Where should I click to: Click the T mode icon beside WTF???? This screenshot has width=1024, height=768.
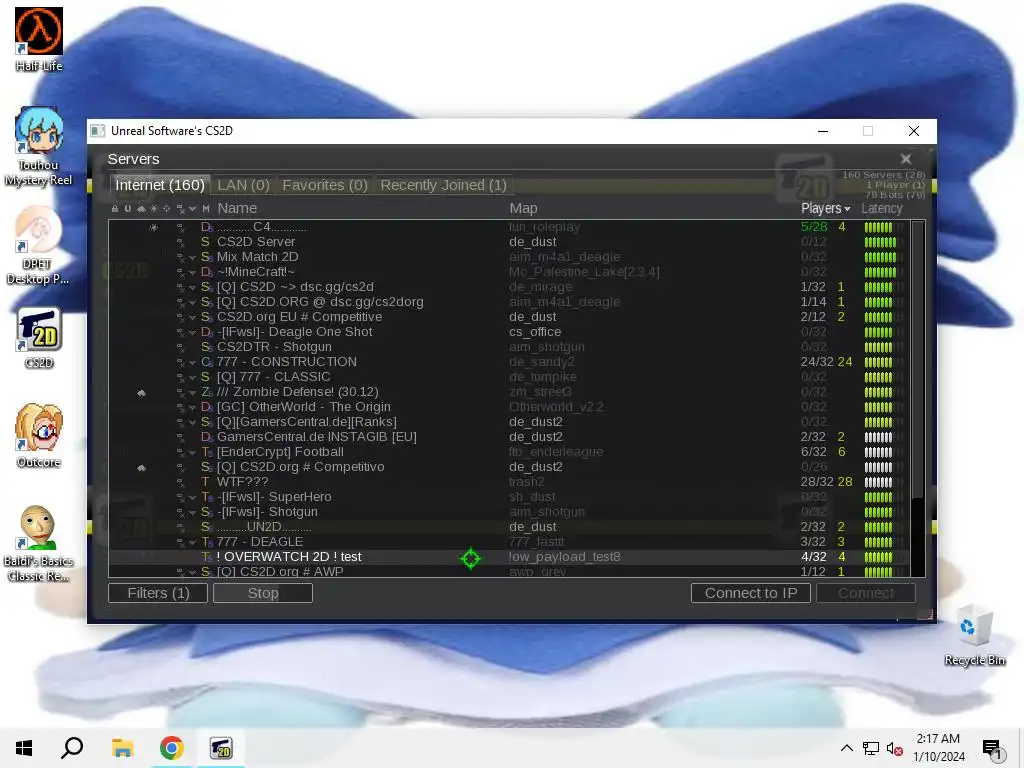(205, 482)
